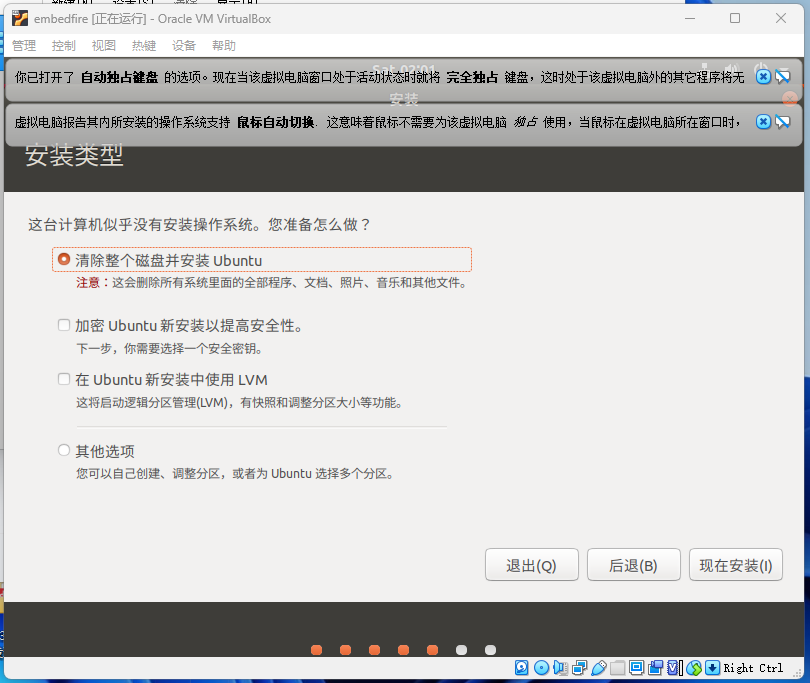
Task: Click the Right Ctrl host key label
Action: (x=753, y=668)
